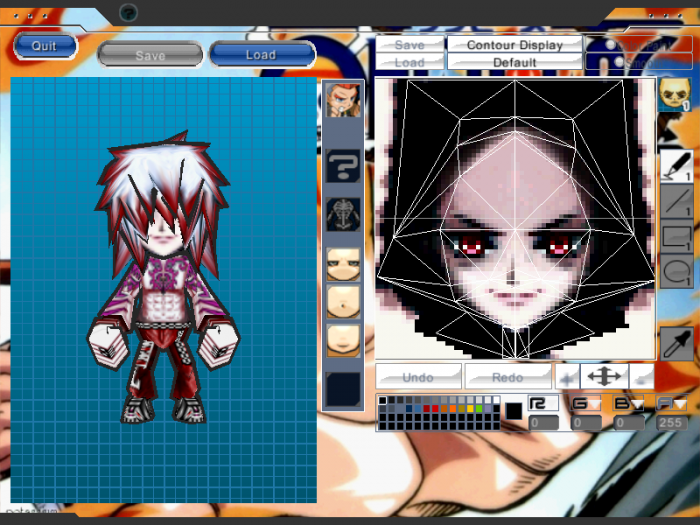
Task: Pick the eyedropper color sampler tool
Action: (676, 343)
